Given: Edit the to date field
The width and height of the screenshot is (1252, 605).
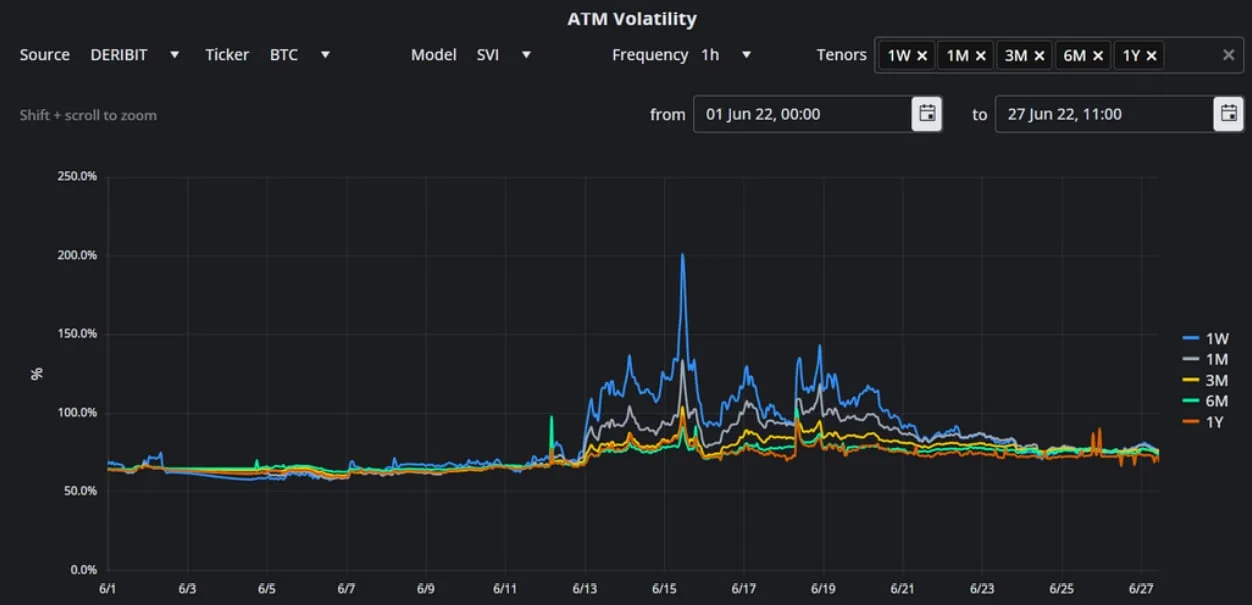Looking at the screenshot, I should pyautogui.click(x=1104, y=114).
